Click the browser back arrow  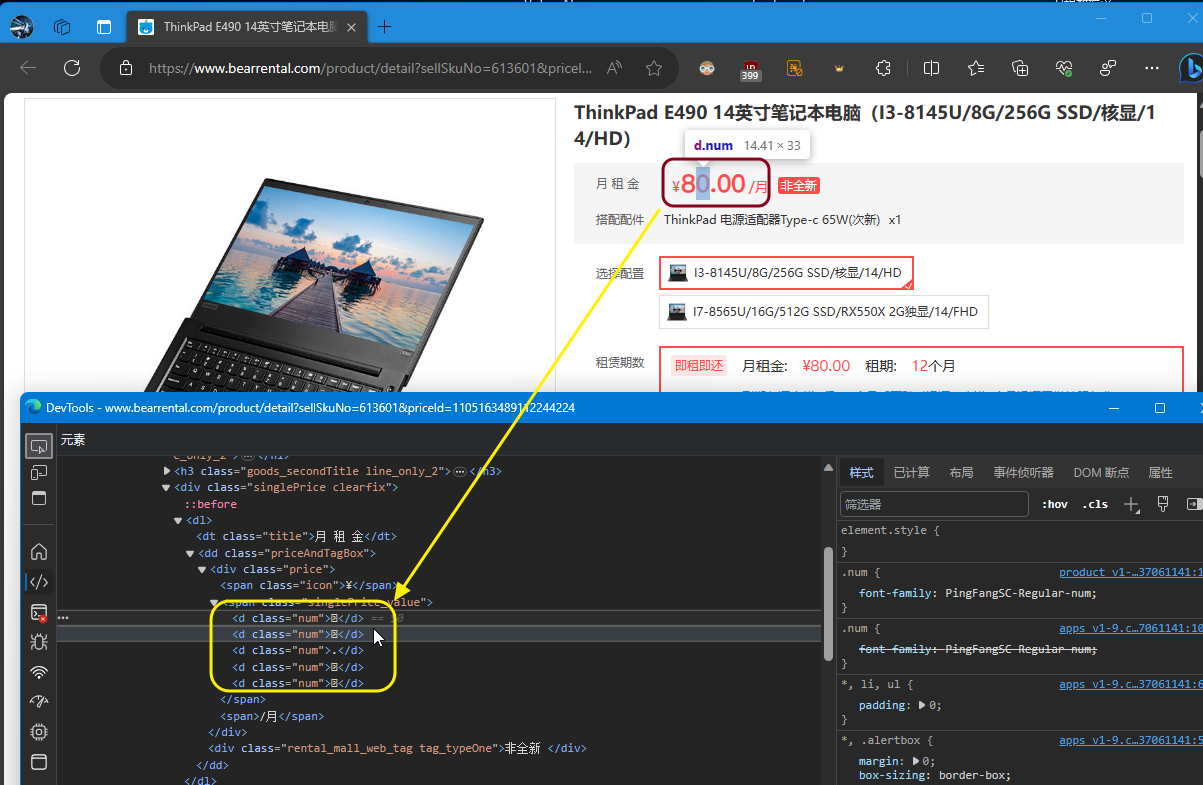28,68
